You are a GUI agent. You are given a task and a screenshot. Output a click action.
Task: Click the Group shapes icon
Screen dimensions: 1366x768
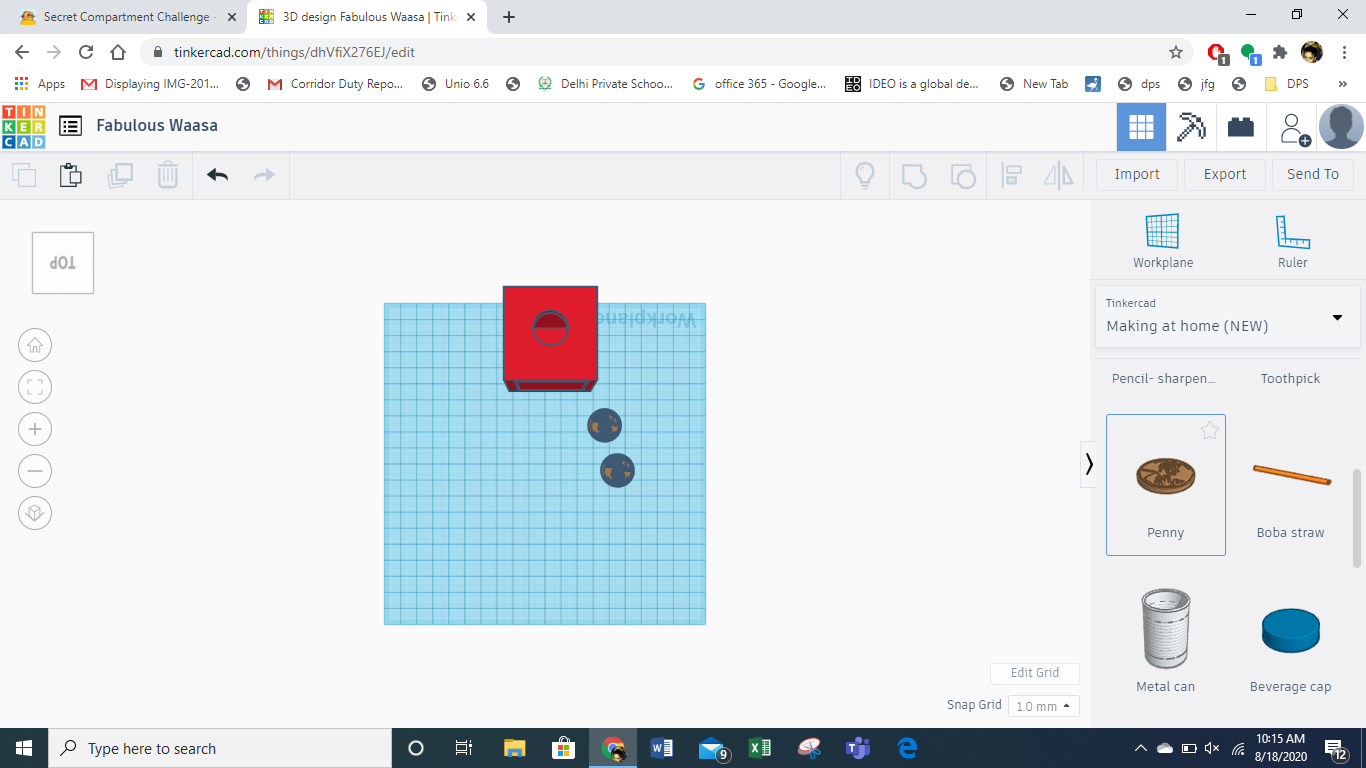pos(914,175)
